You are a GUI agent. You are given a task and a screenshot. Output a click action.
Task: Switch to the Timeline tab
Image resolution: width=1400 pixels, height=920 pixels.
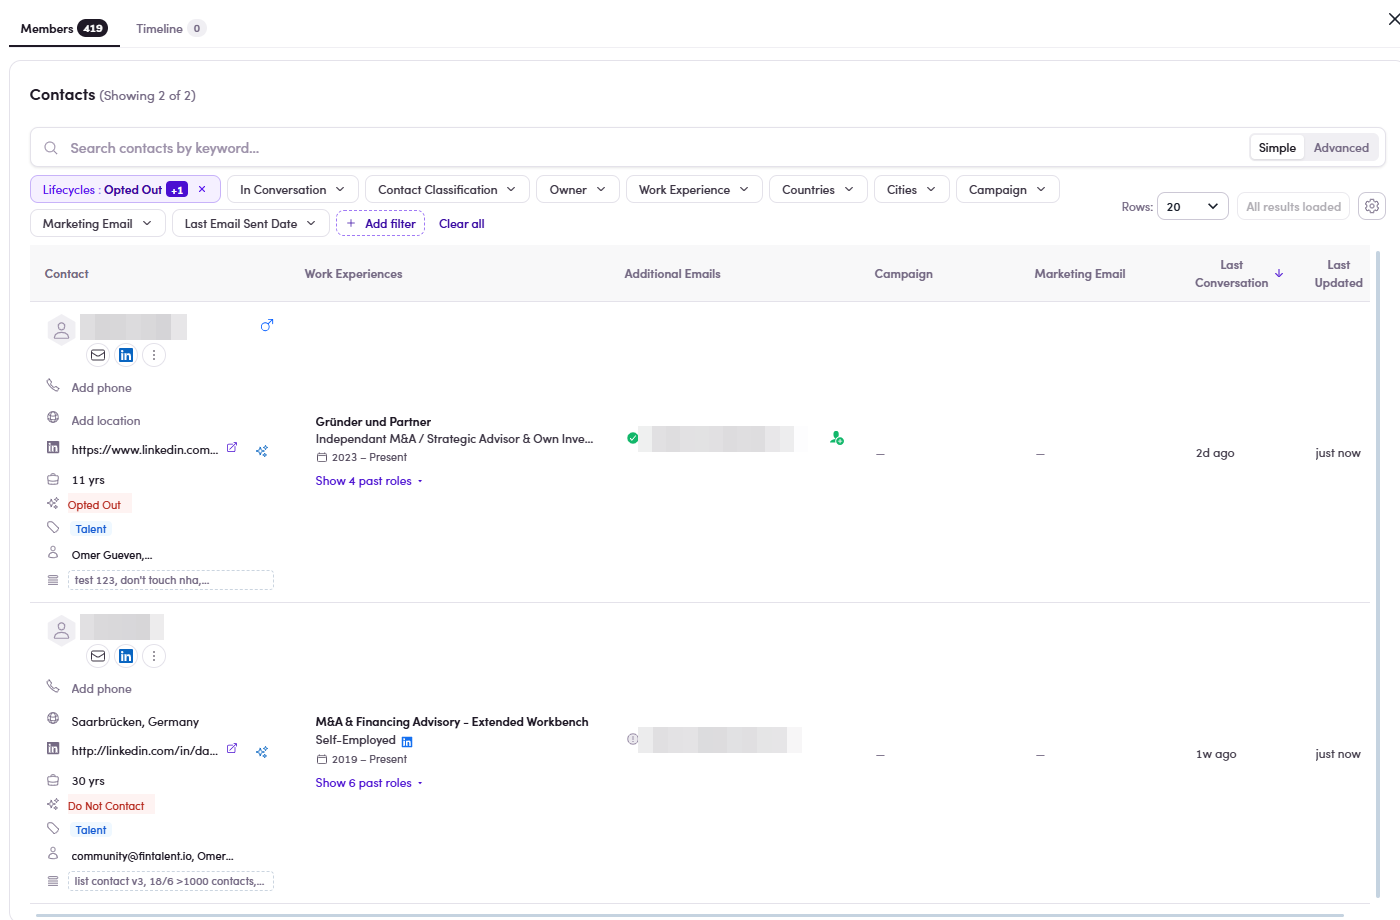(x=171, y=28)
